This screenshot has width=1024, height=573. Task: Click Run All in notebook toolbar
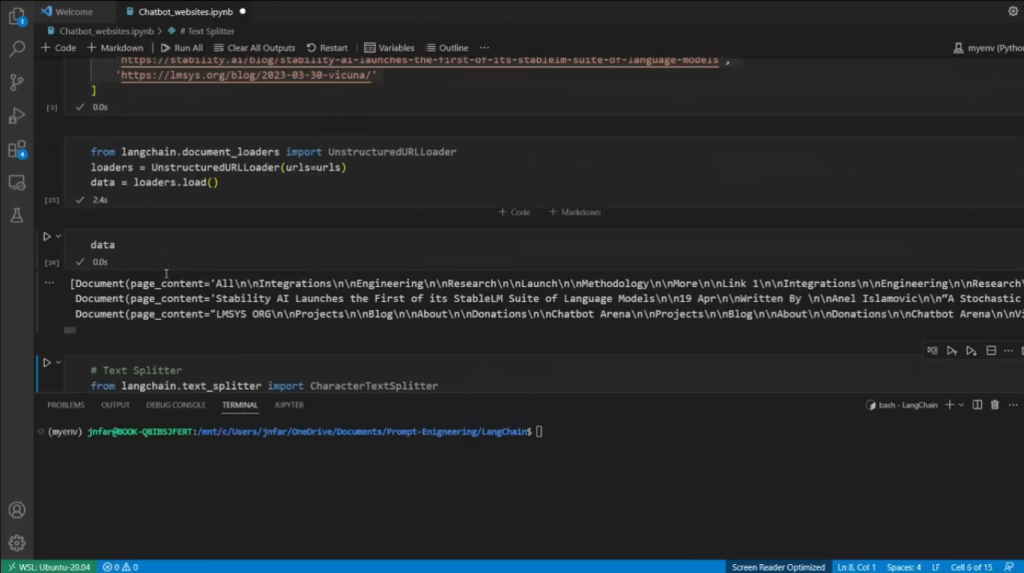pyautogui.click(x=181, y=48)
